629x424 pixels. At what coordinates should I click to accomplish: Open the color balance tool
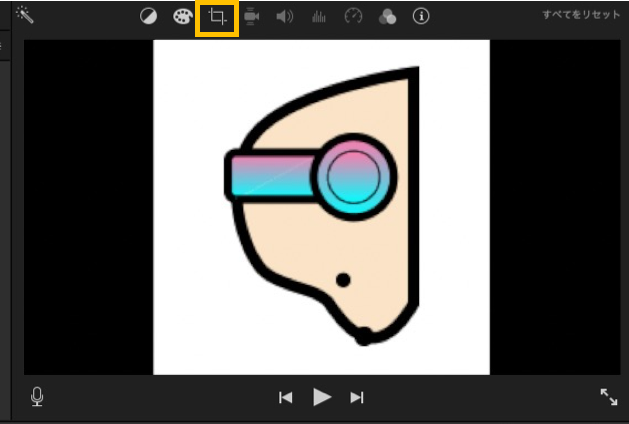148,16
